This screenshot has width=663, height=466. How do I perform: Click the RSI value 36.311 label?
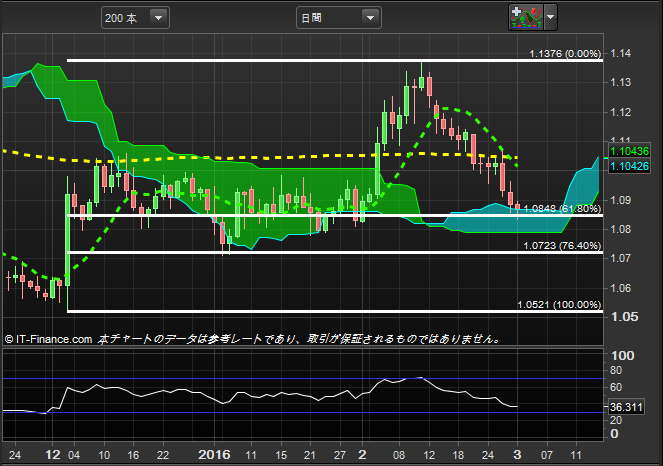[626, 407]
